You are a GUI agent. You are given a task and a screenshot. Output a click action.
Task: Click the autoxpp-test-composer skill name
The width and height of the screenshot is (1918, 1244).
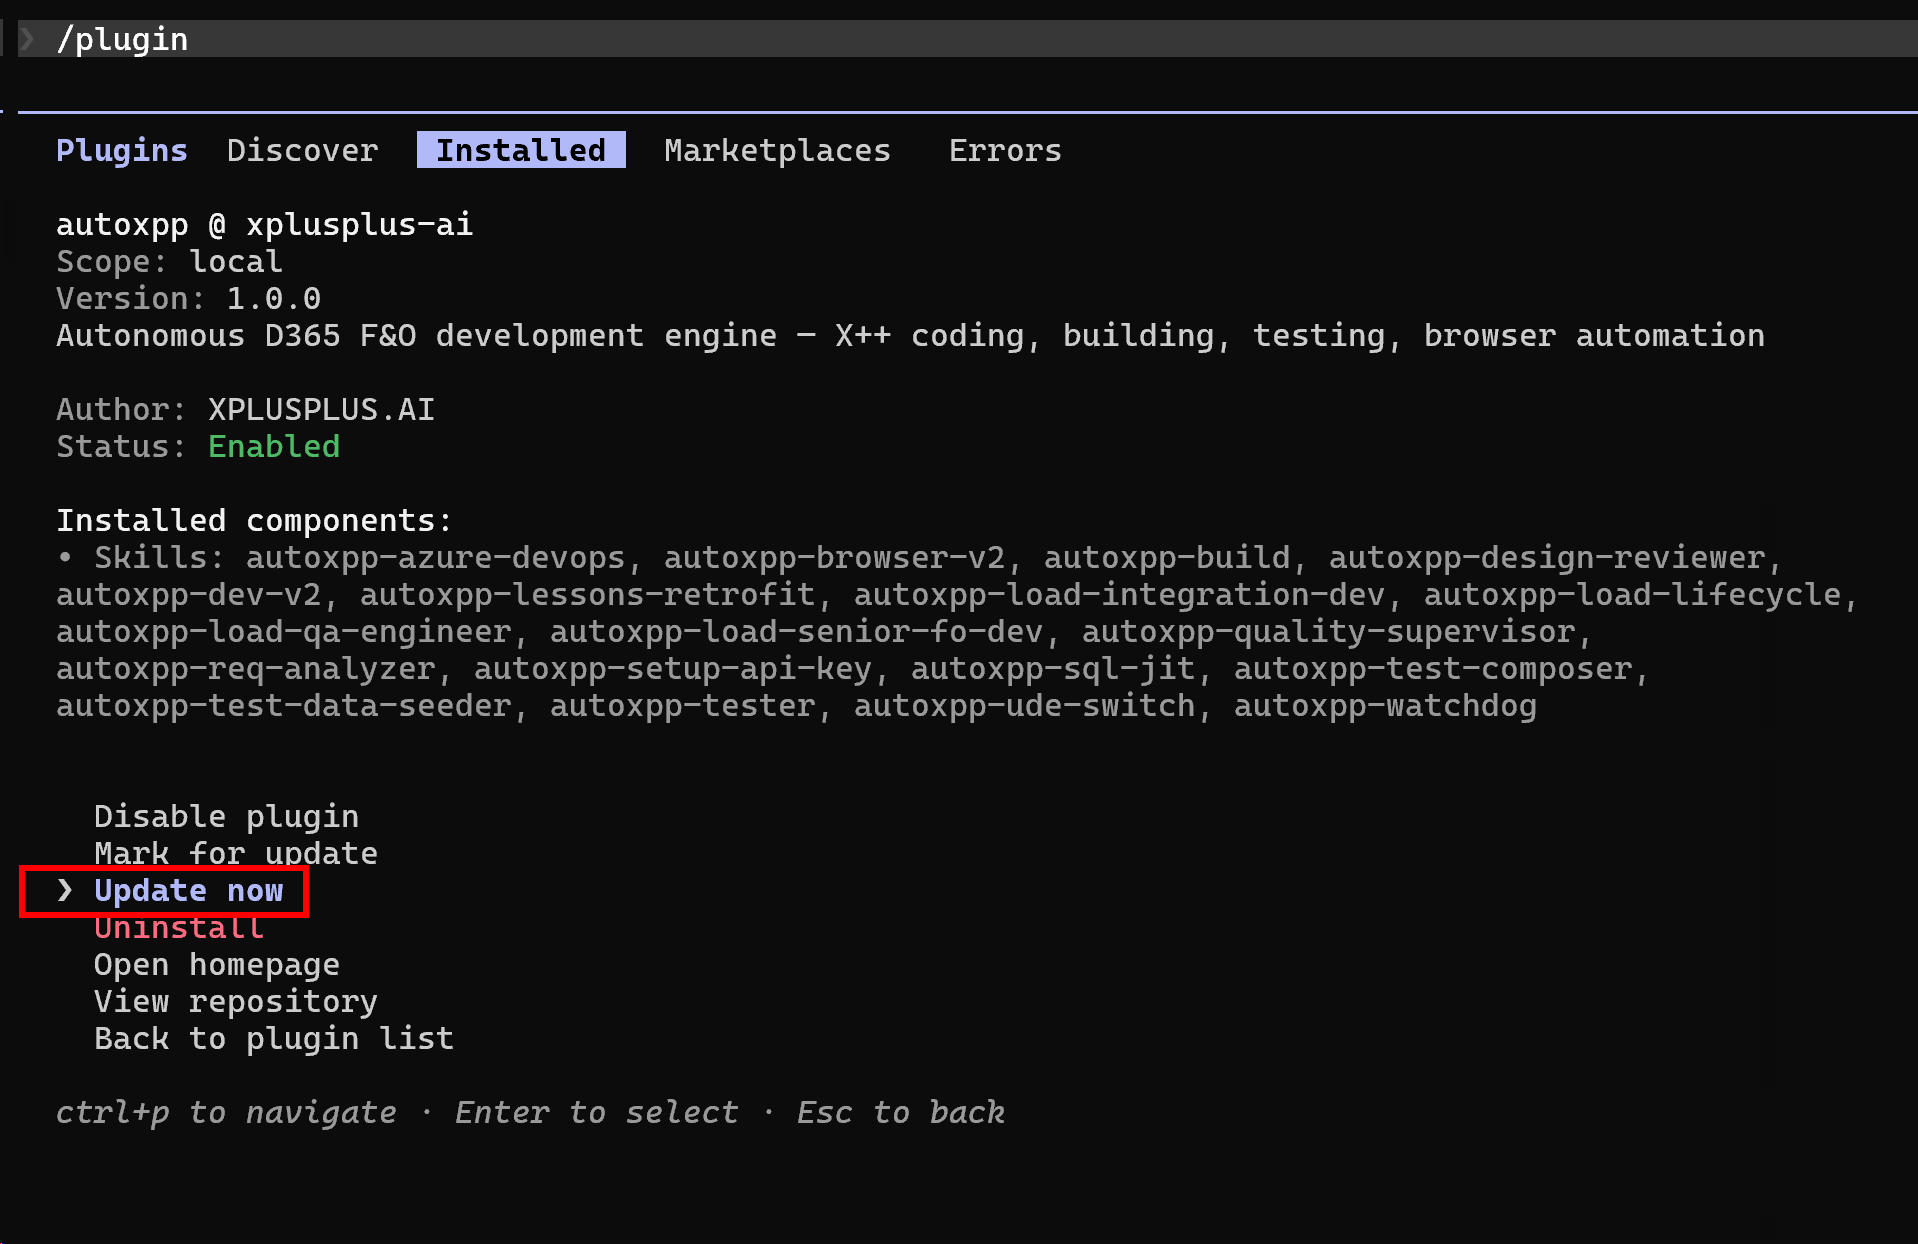point(1432,668)
